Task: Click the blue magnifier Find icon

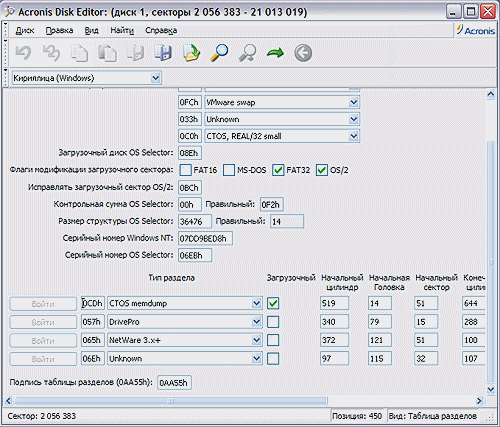Action: [219, 53]
